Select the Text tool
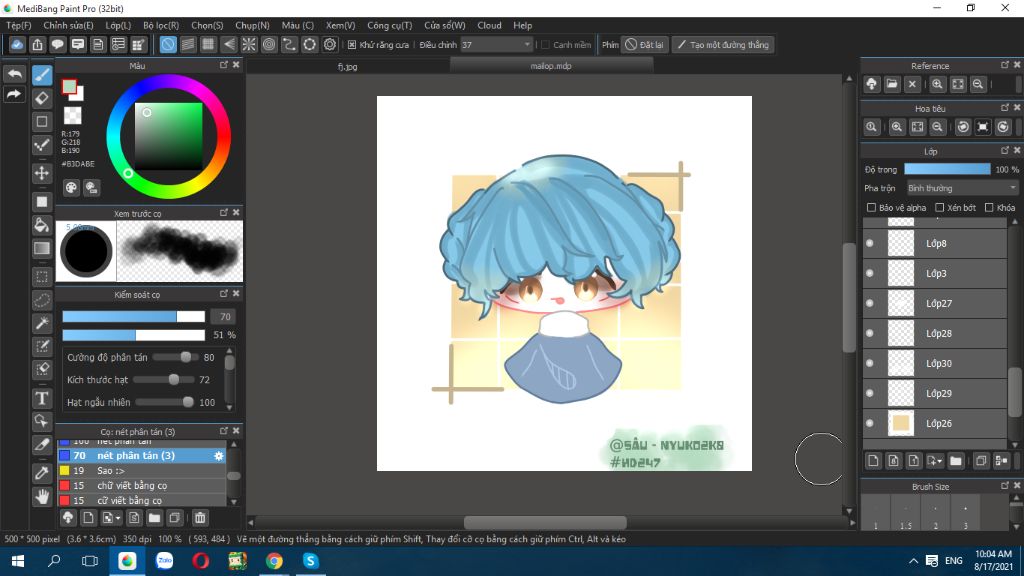 (42, 398)
